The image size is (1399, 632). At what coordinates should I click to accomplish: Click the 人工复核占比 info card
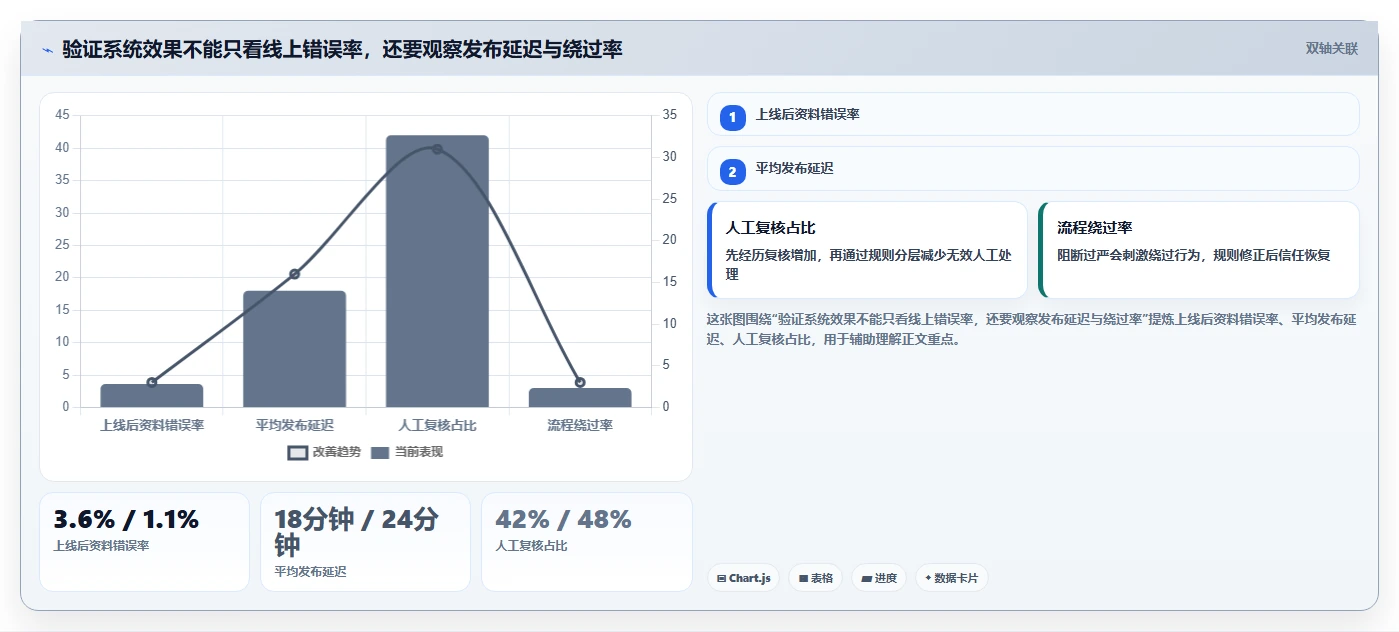(x=867, y=250)
